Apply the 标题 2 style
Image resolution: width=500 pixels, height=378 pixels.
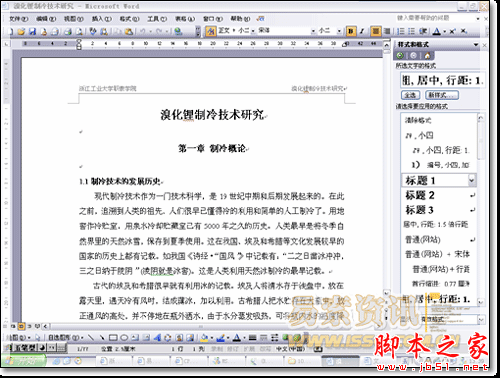(439, 195)
